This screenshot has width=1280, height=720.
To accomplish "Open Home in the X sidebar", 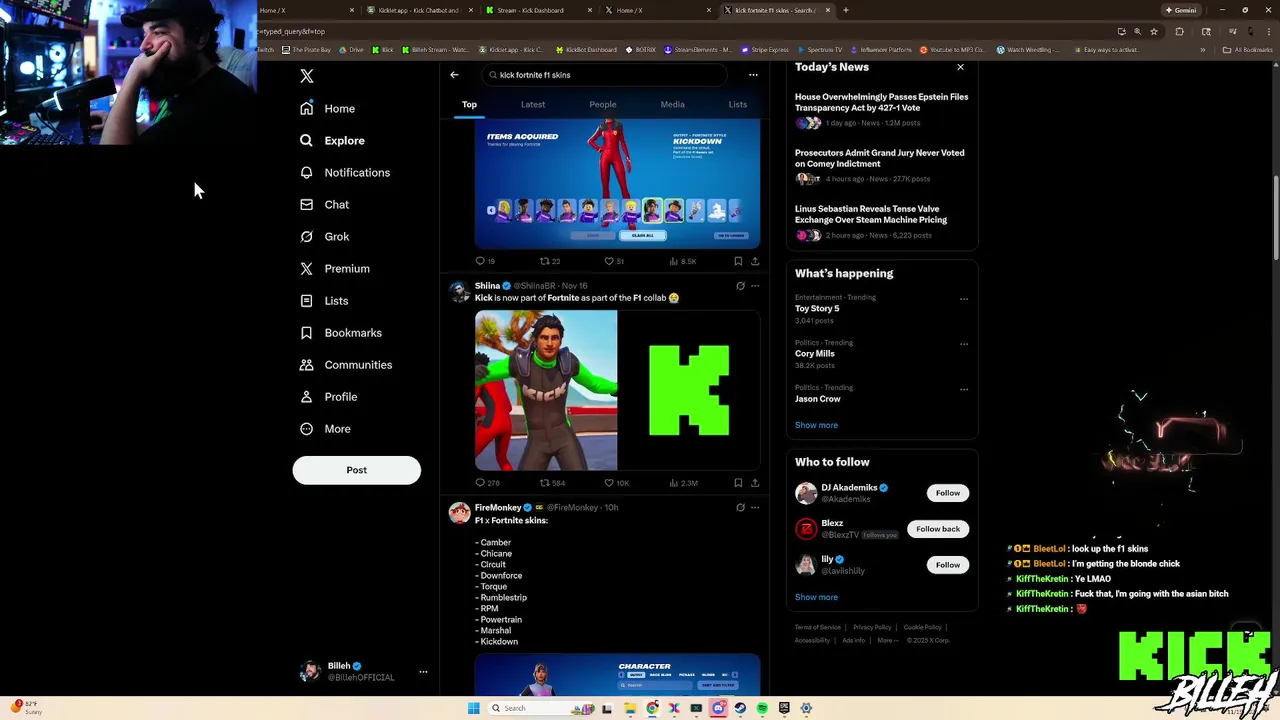I will 328,108.
